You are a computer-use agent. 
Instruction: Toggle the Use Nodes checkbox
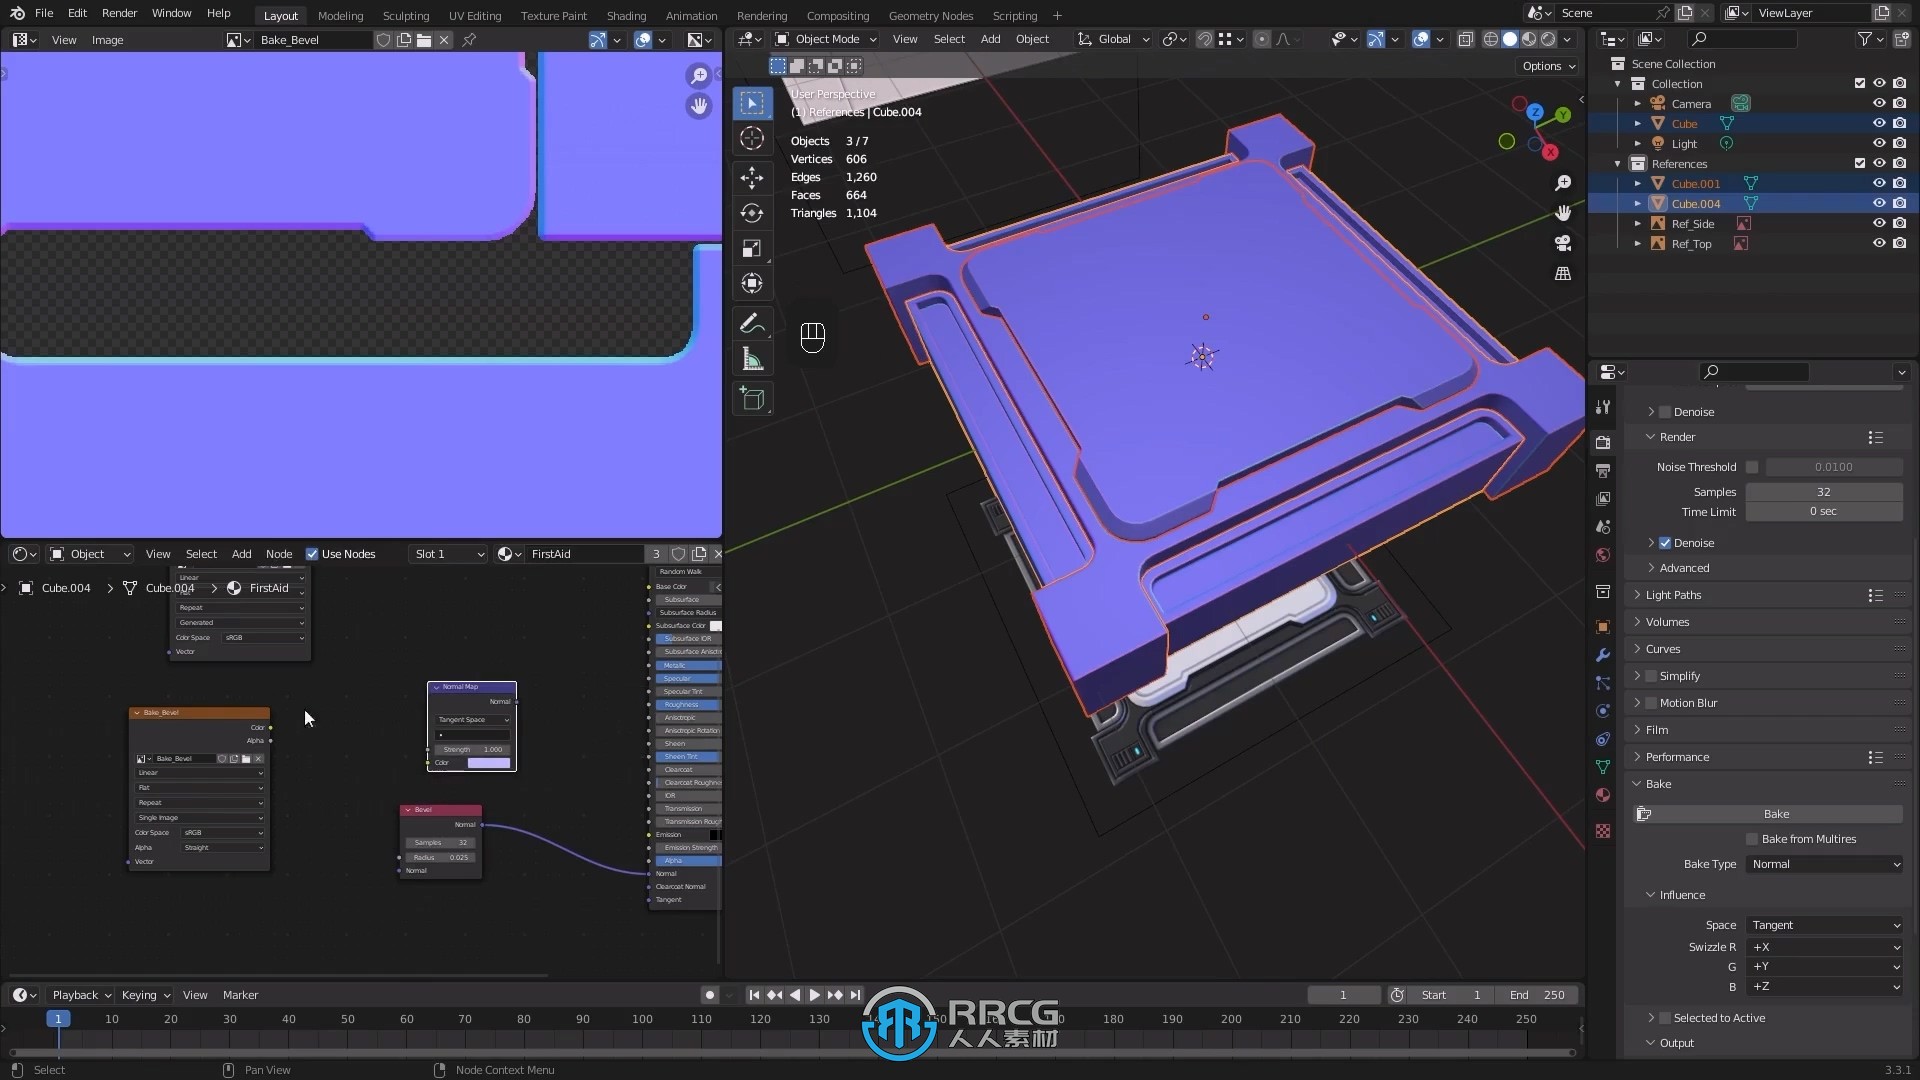pyautogui.click(x=312, y=554)
